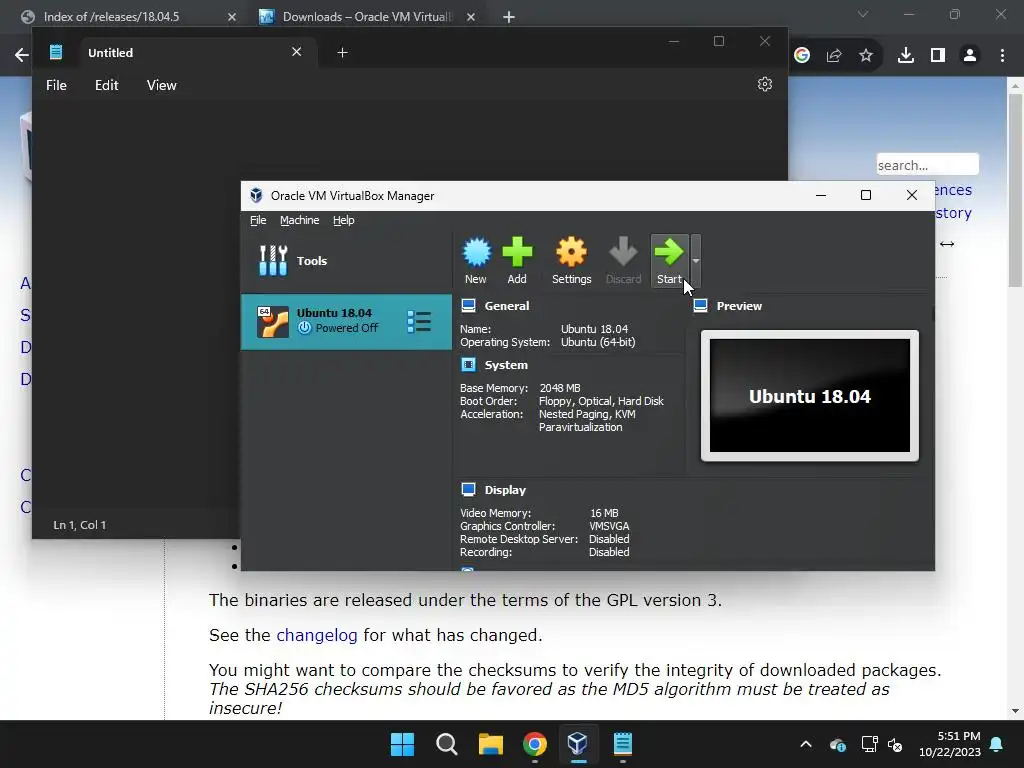Image resolution: width=1024 pixels, height=768 pixels.
Task: Open Chrome tab search chevron
Action: 863,14
